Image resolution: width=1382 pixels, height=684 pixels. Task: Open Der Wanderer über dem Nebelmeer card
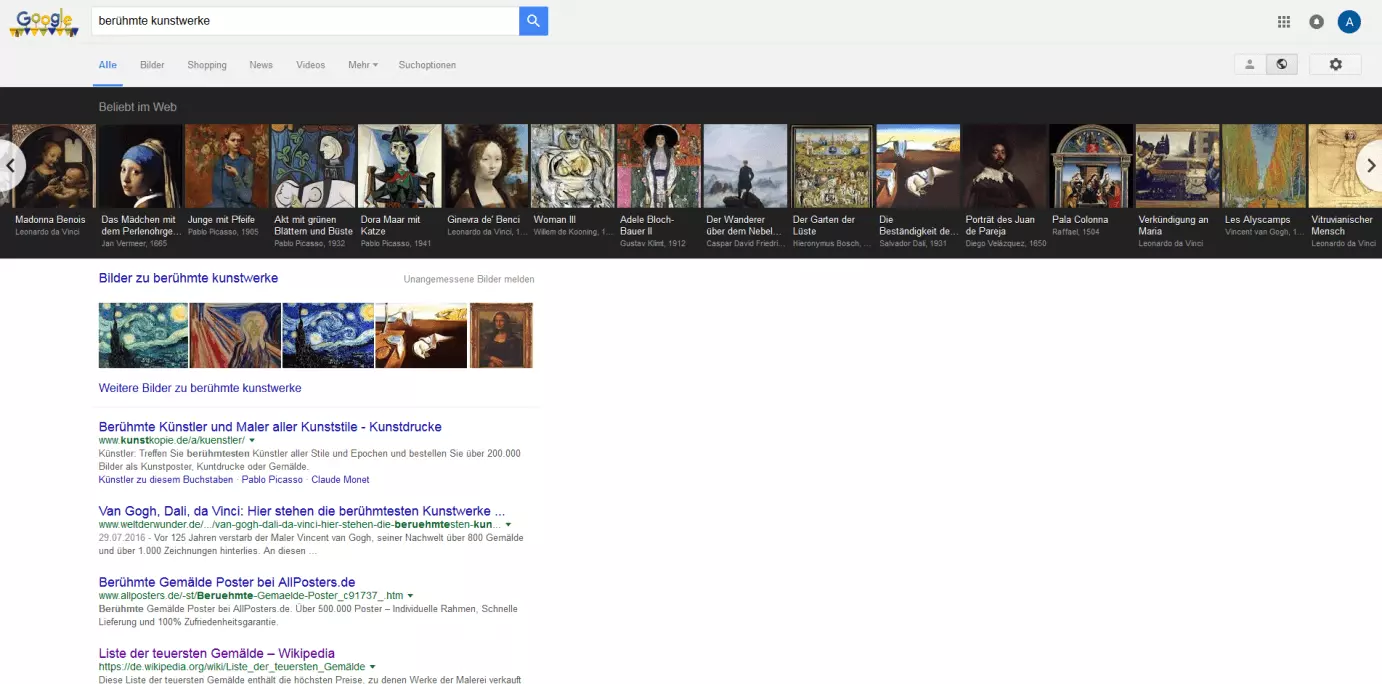(x=745, y=186)
